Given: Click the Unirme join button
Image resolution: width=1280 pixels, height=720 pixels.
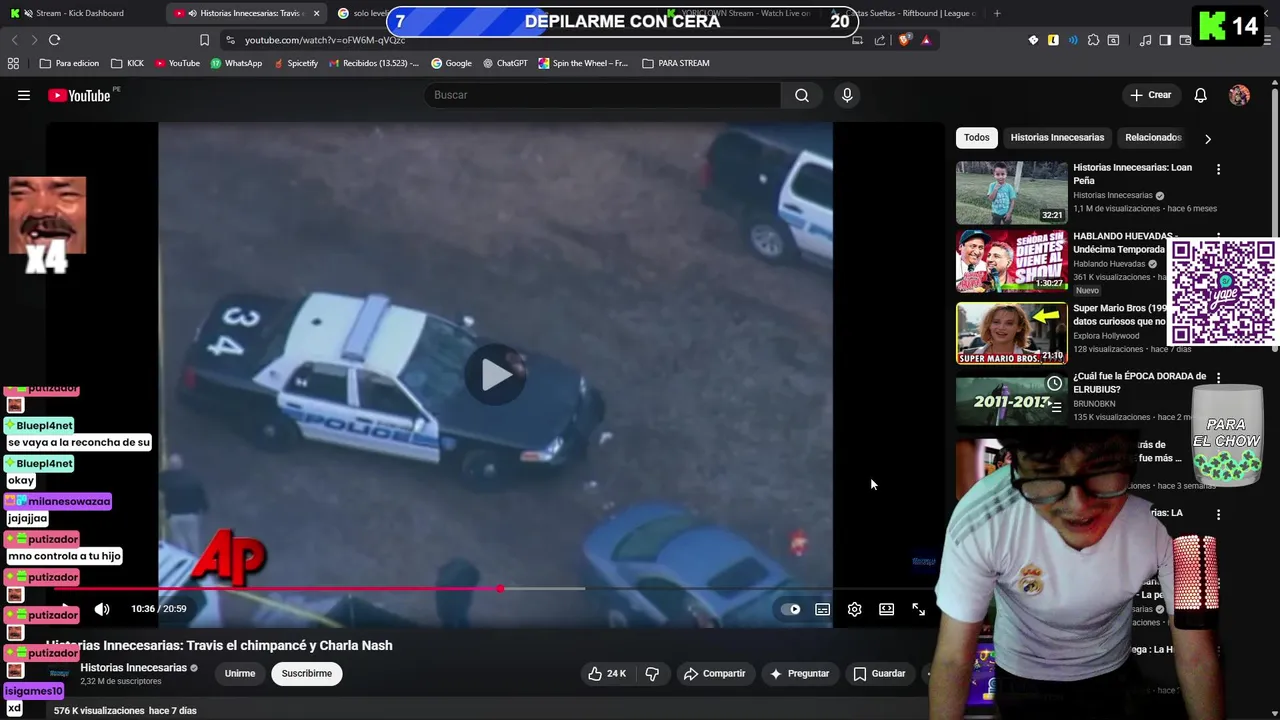Looking at the screenshot, I should 240,674.
